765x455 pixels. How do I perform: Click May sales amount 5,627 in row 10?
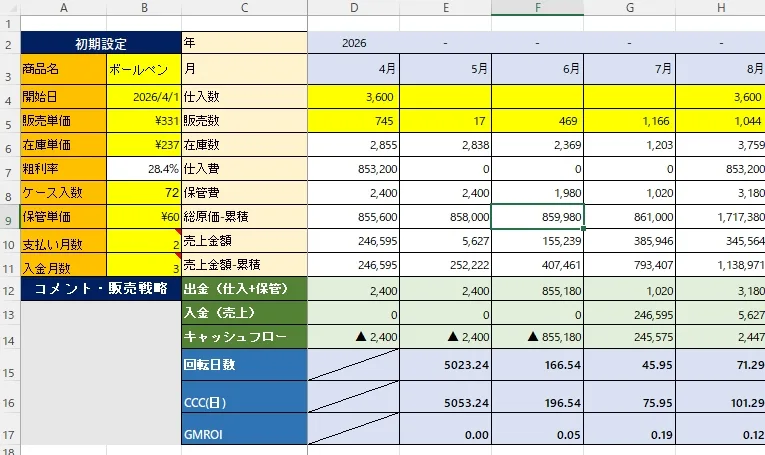(x=445, y=241)
